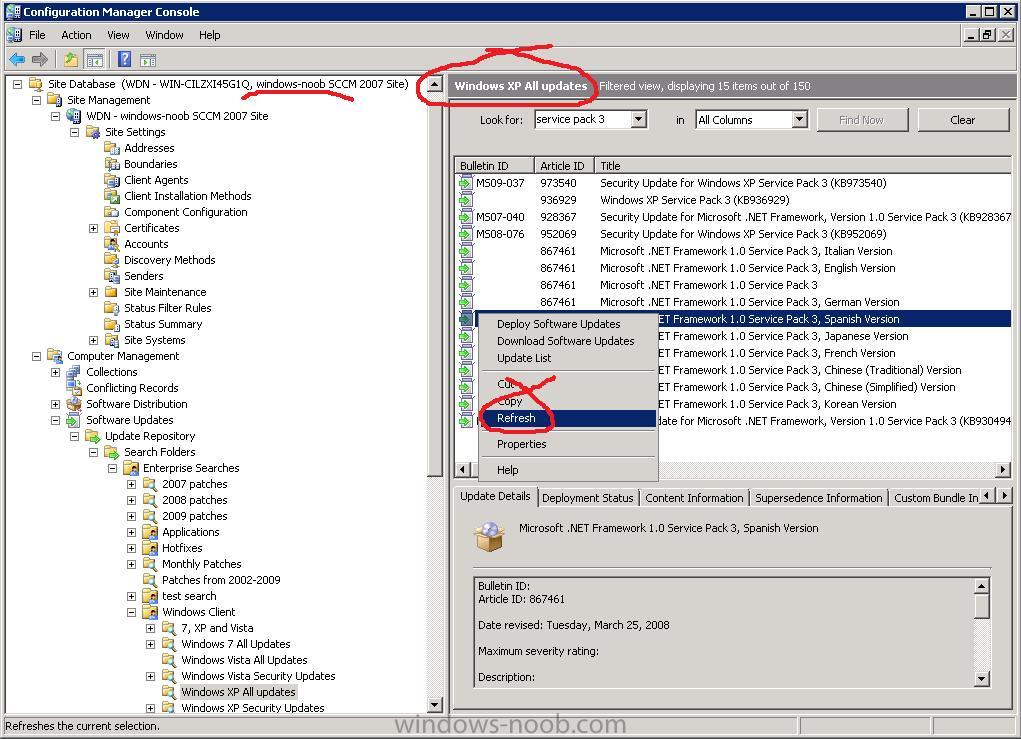Screen dimensions: 1021x739
Task: Click the Look for search input field
Action: 583,119
